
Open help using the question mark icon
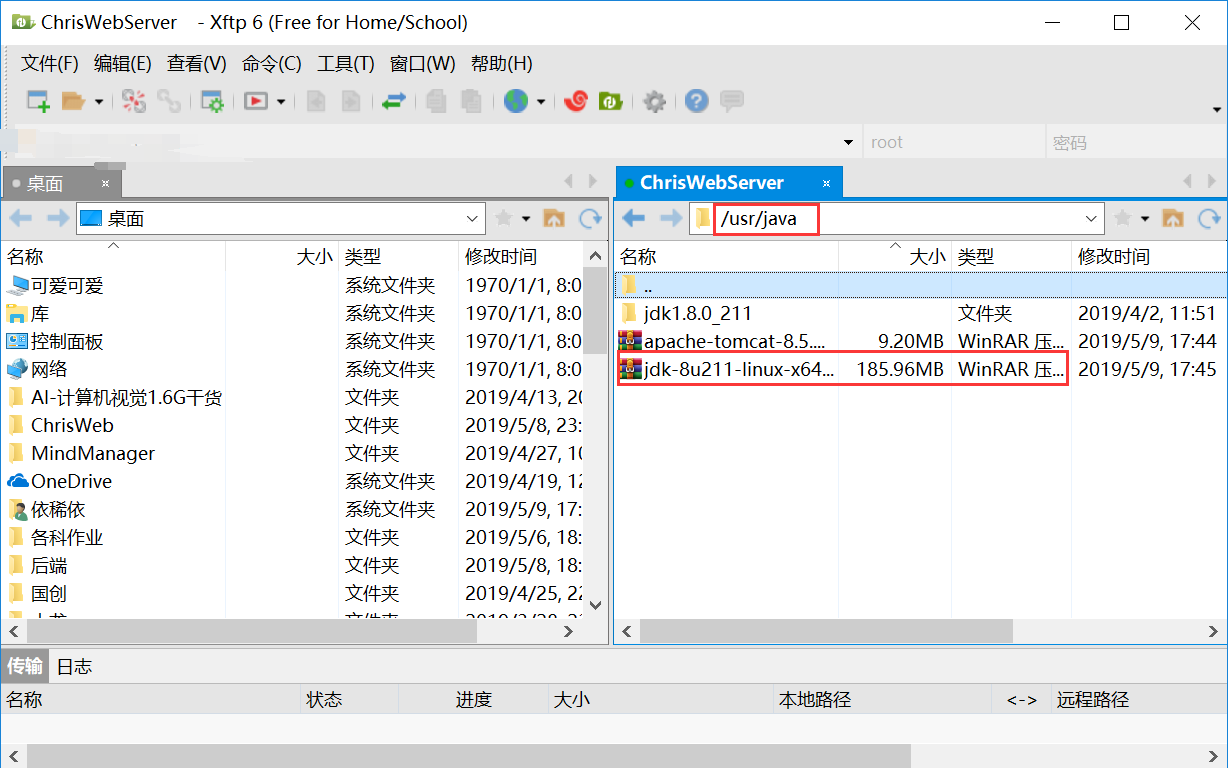pyautogui.click(x=696, y=101)
